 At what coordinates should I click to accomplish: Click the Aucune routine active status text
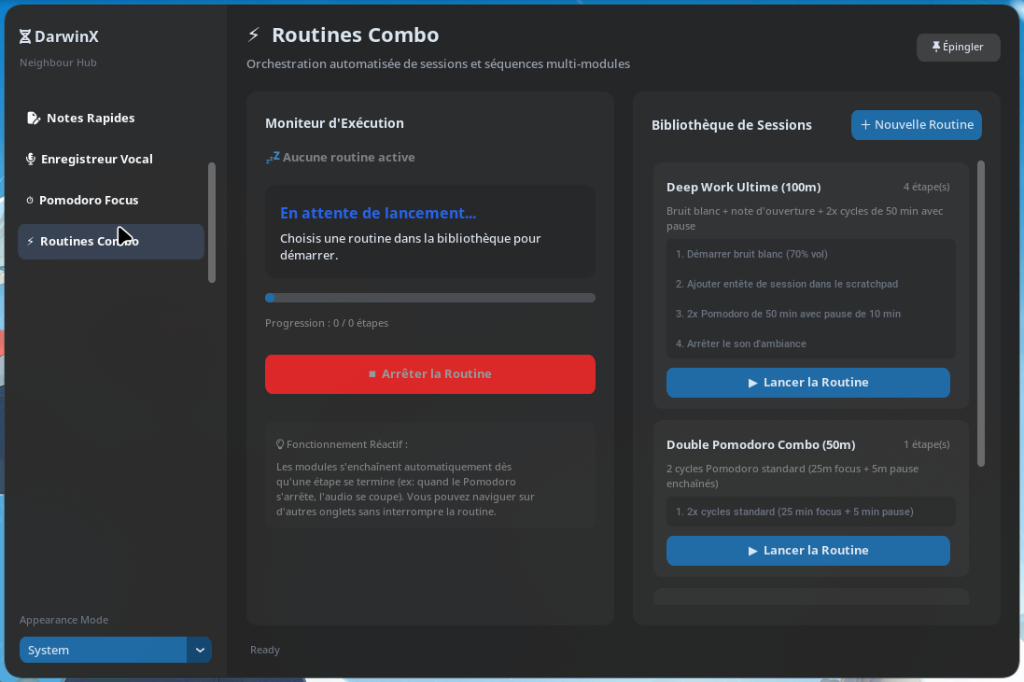point(349,157)
